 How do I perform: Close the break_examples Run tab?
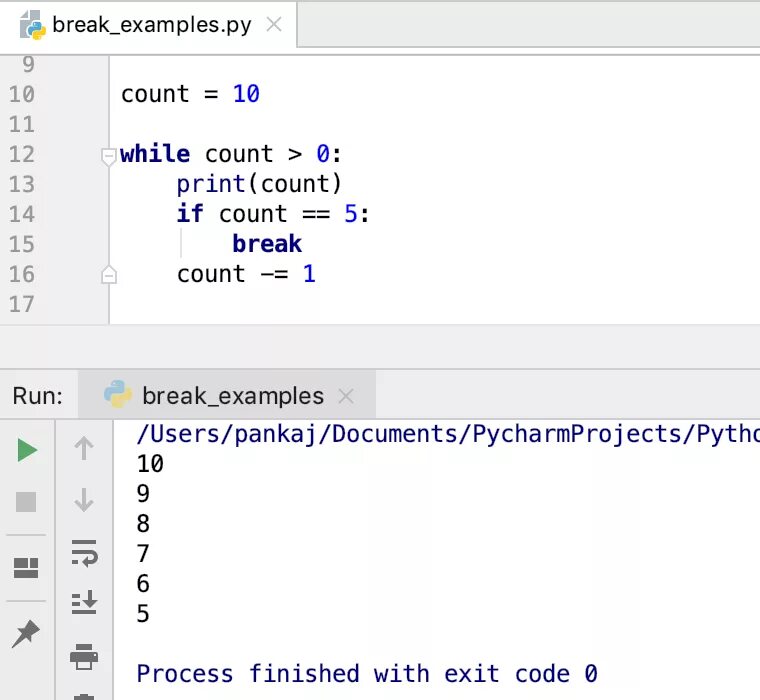coord(346,396)
